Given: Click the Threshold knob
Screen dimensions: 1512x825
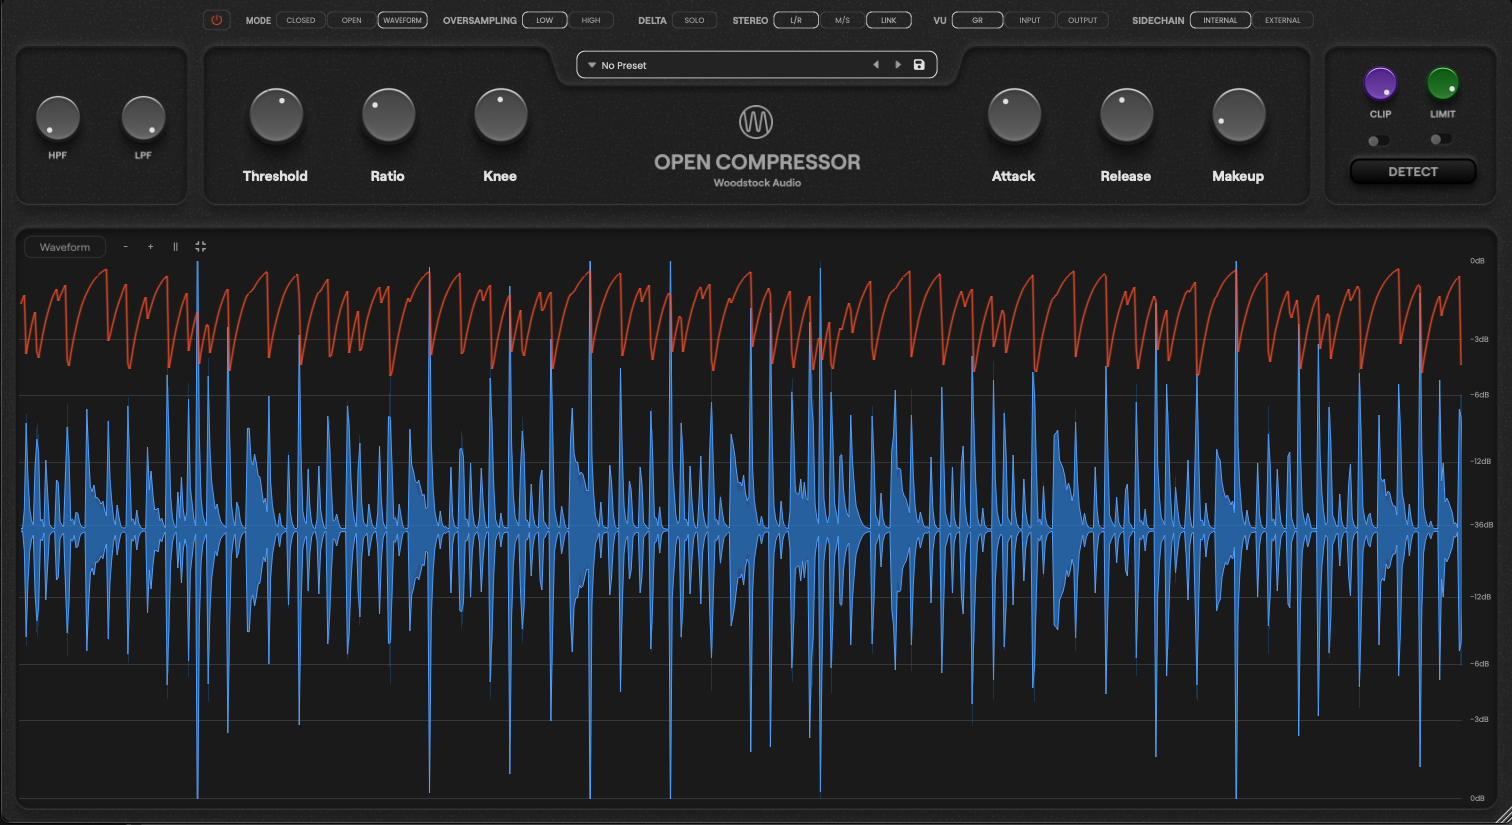Looking at the screenshot, I should [276, 115].
